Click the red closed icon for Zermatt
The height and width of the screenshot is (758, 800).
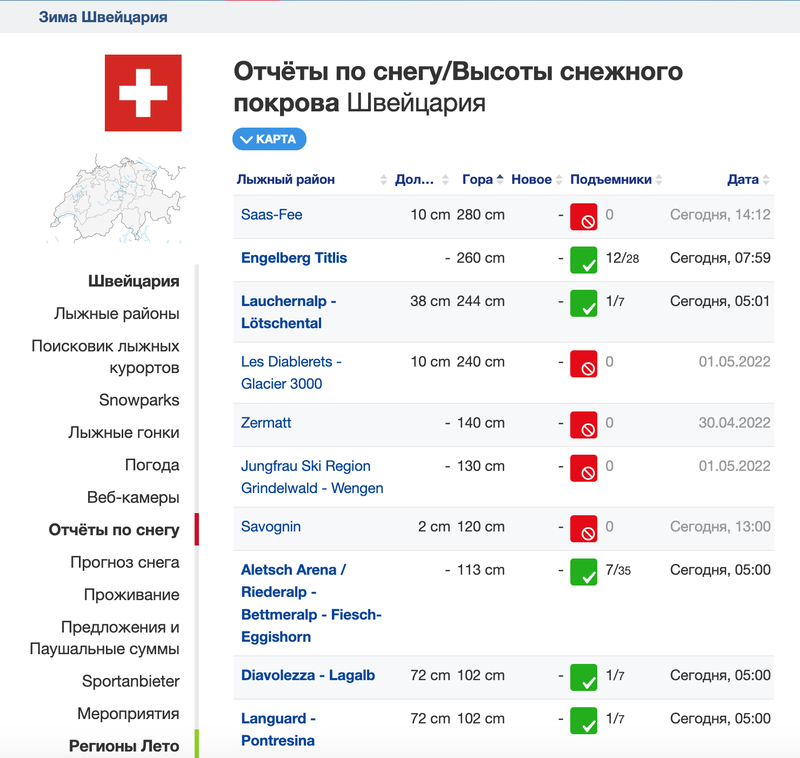tap(584, 425)
